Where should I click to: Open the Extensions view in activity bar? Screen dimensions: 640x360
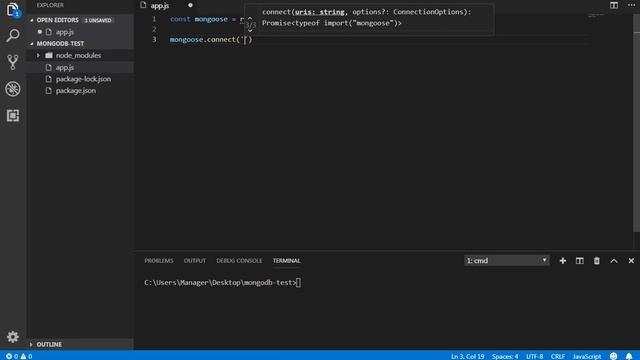(x=13, y=116)
